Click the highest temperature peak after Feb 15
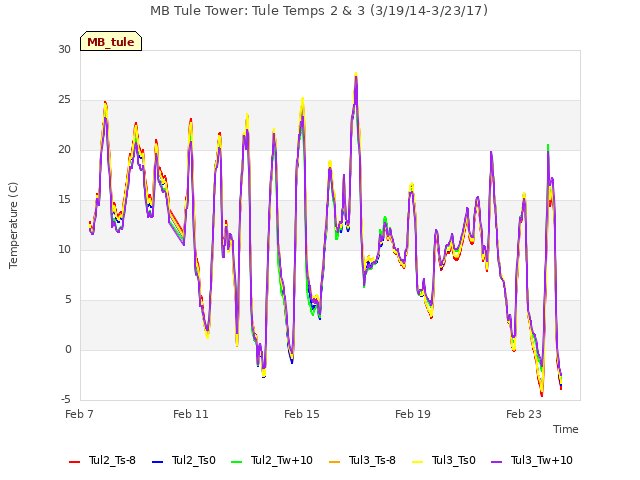The width and height of the screenshot is (640, 480). [356, 74]
